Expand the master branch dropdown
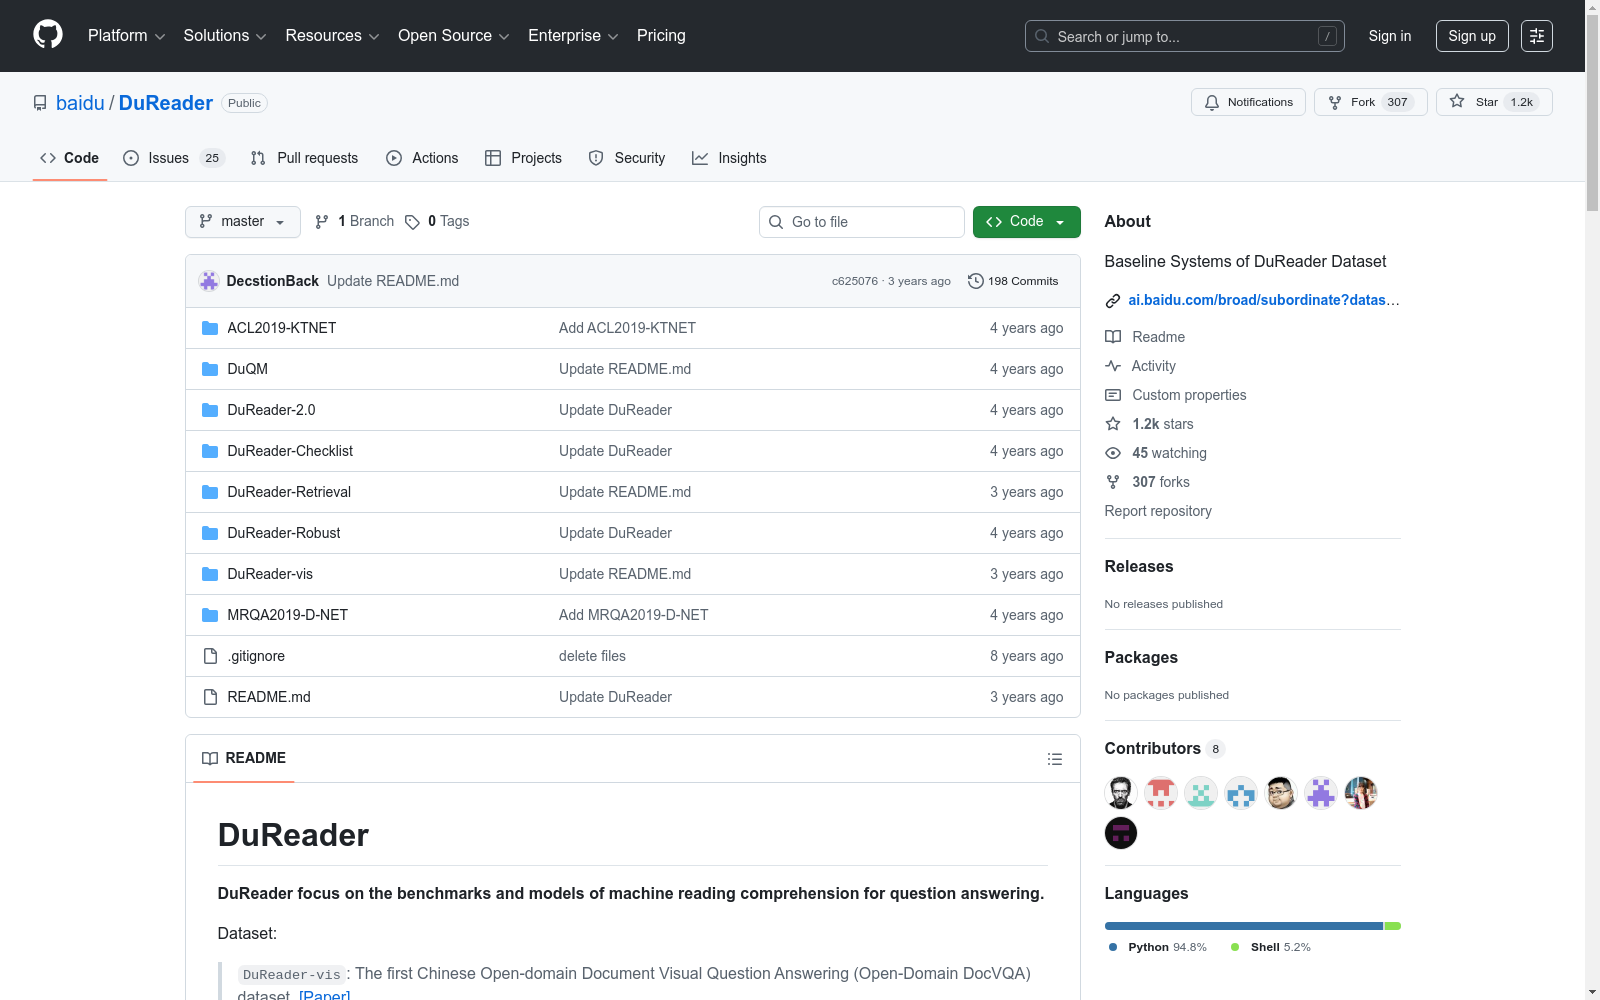The height and width of the screenshot is (1000, 1600). 243,222
